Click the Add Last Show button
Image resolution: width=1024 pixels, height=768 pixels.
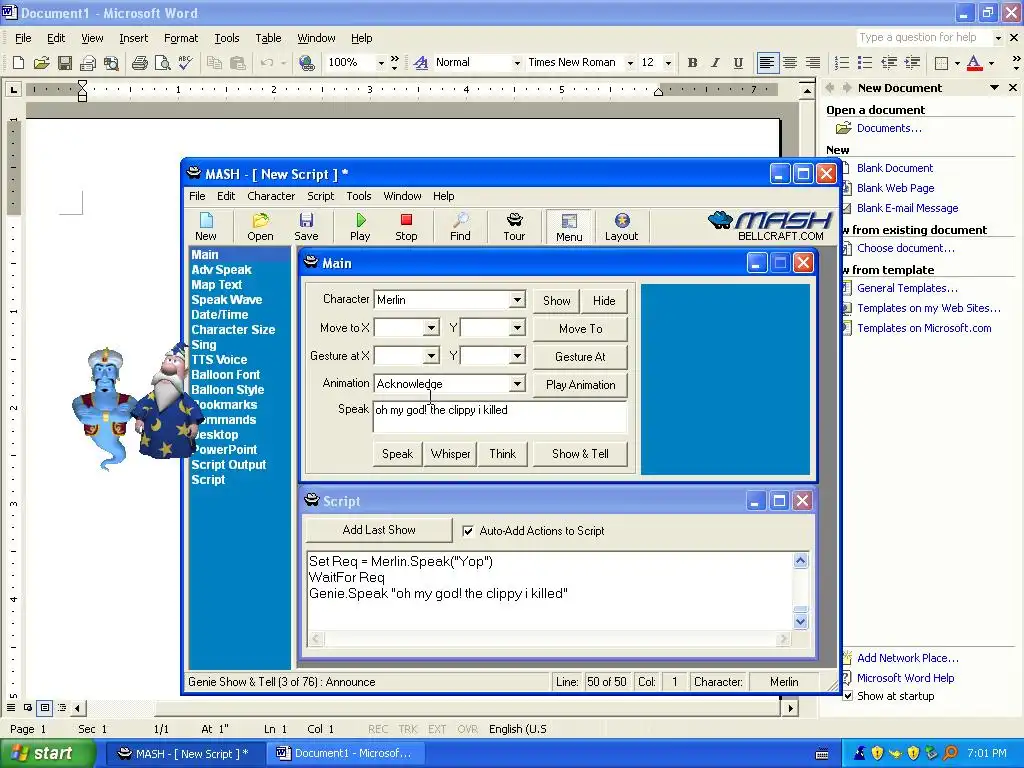(379, 530)
